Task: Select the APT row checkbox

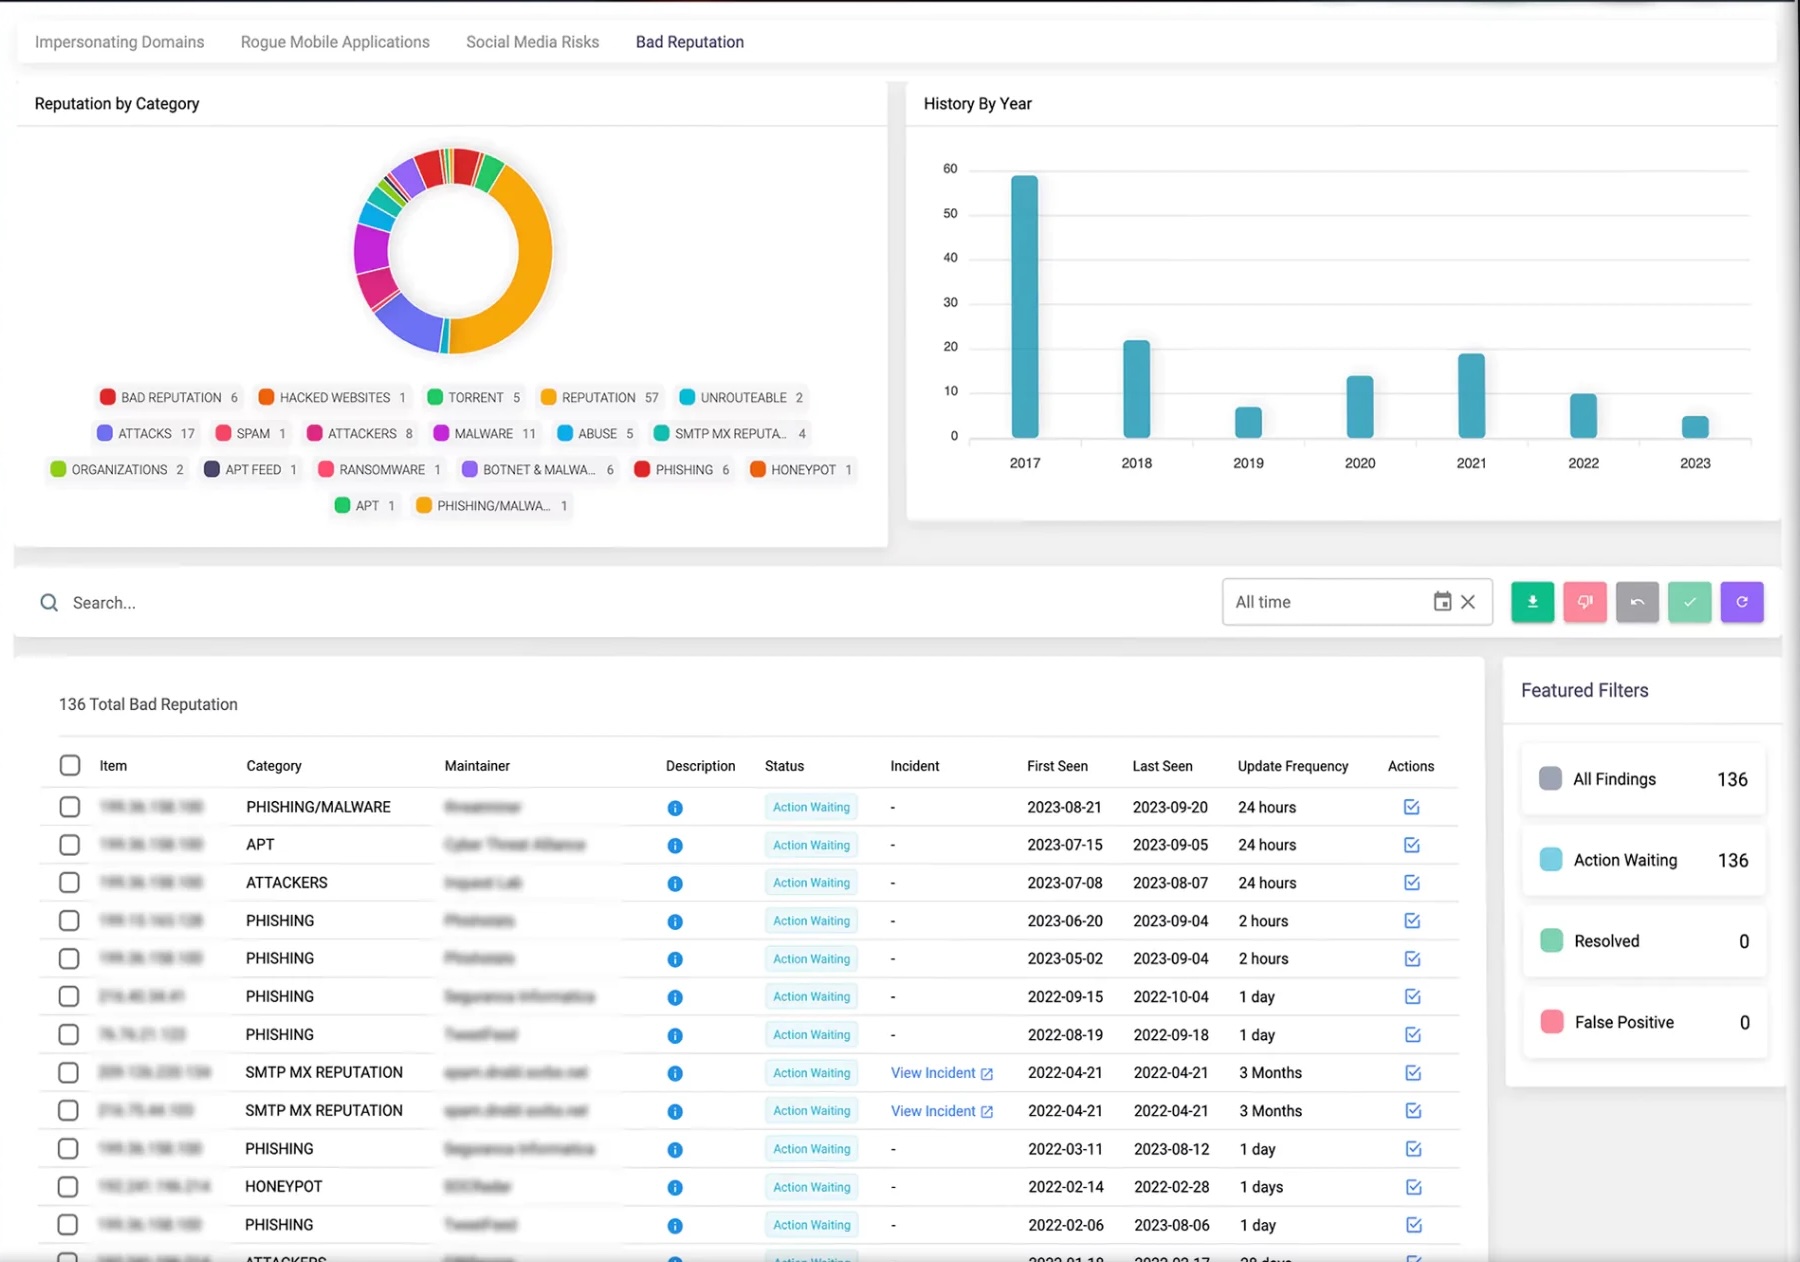Action: (70, 845)
